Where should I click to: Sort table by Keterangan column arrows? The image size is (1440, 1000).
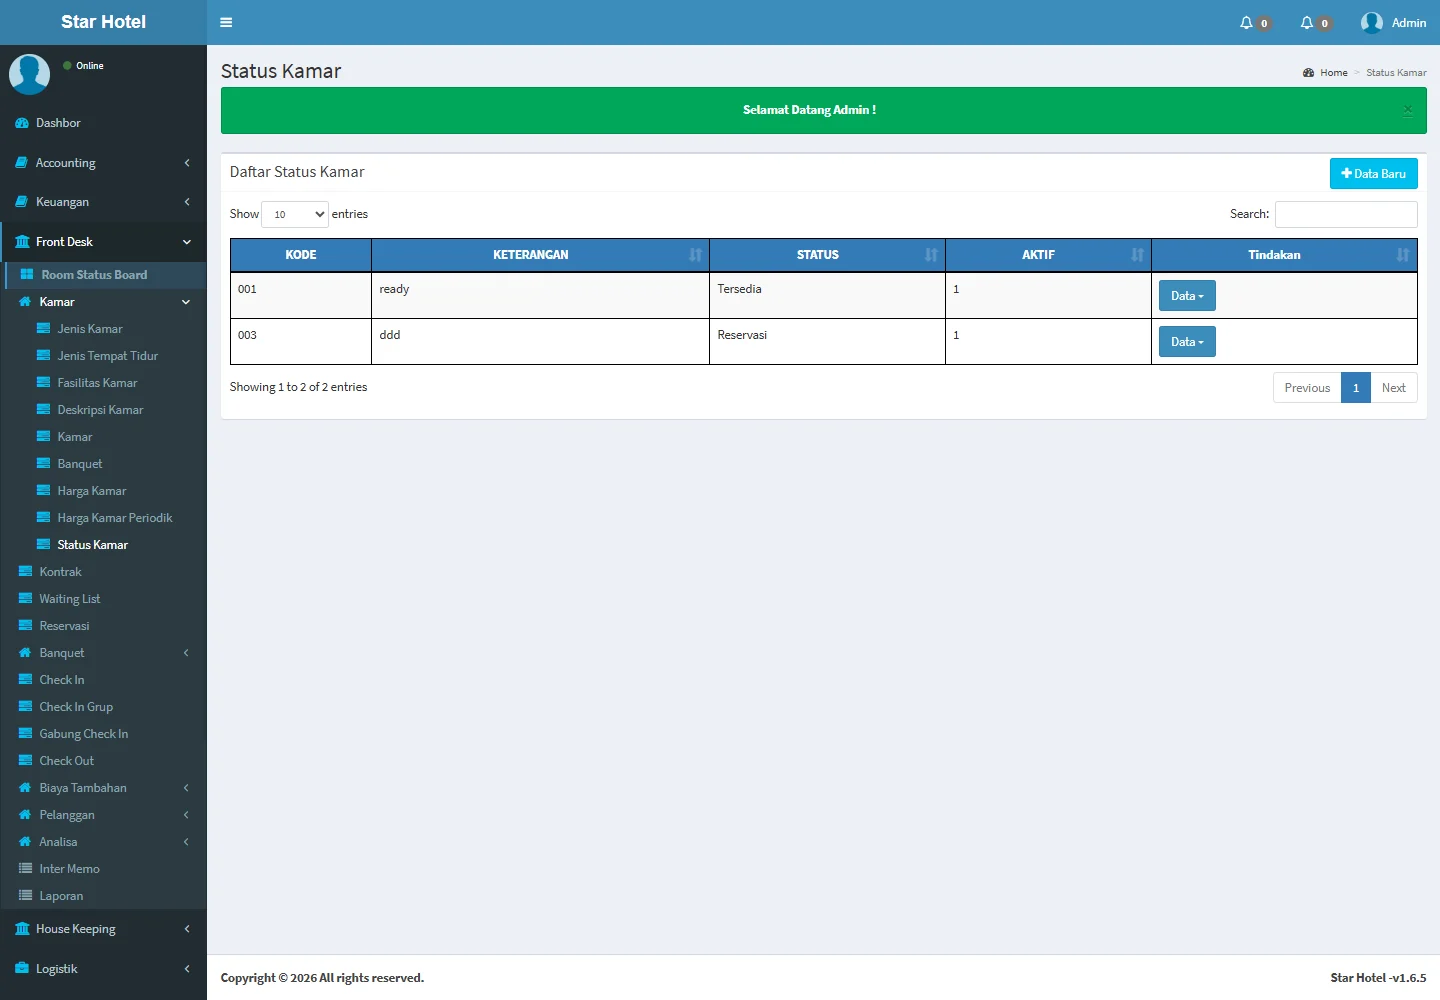695,255
